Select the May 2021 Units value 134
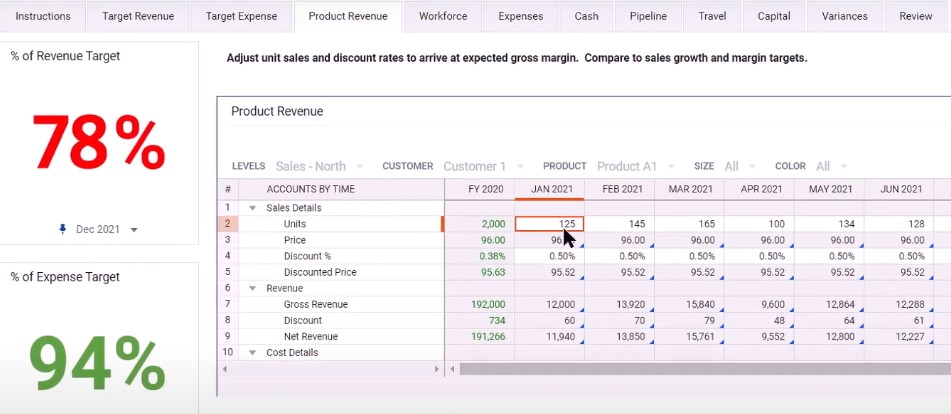The image size is (951, 414). [x=830, y=224]
